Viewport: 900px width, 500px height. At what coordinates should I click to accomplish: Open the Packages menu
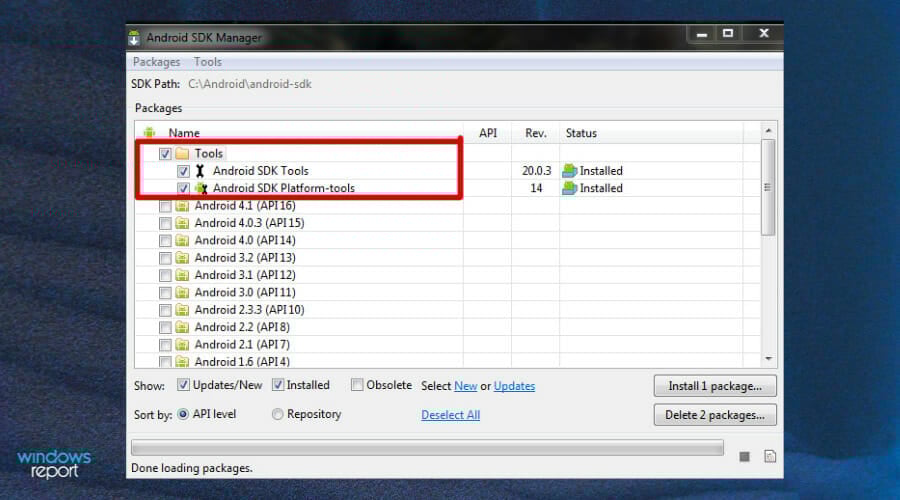pos(156,62)
